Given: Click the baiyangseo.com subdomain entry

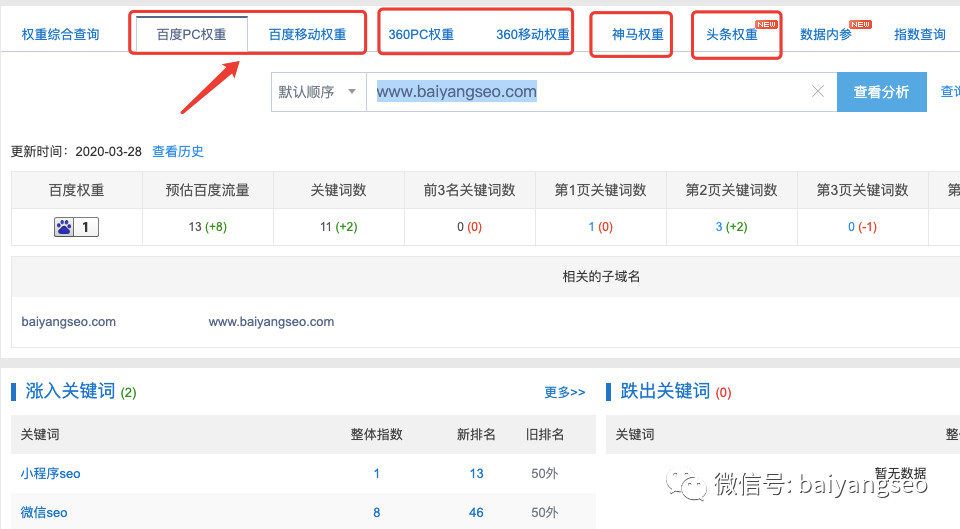Looking at the screenshot, I should coord(69,321).
